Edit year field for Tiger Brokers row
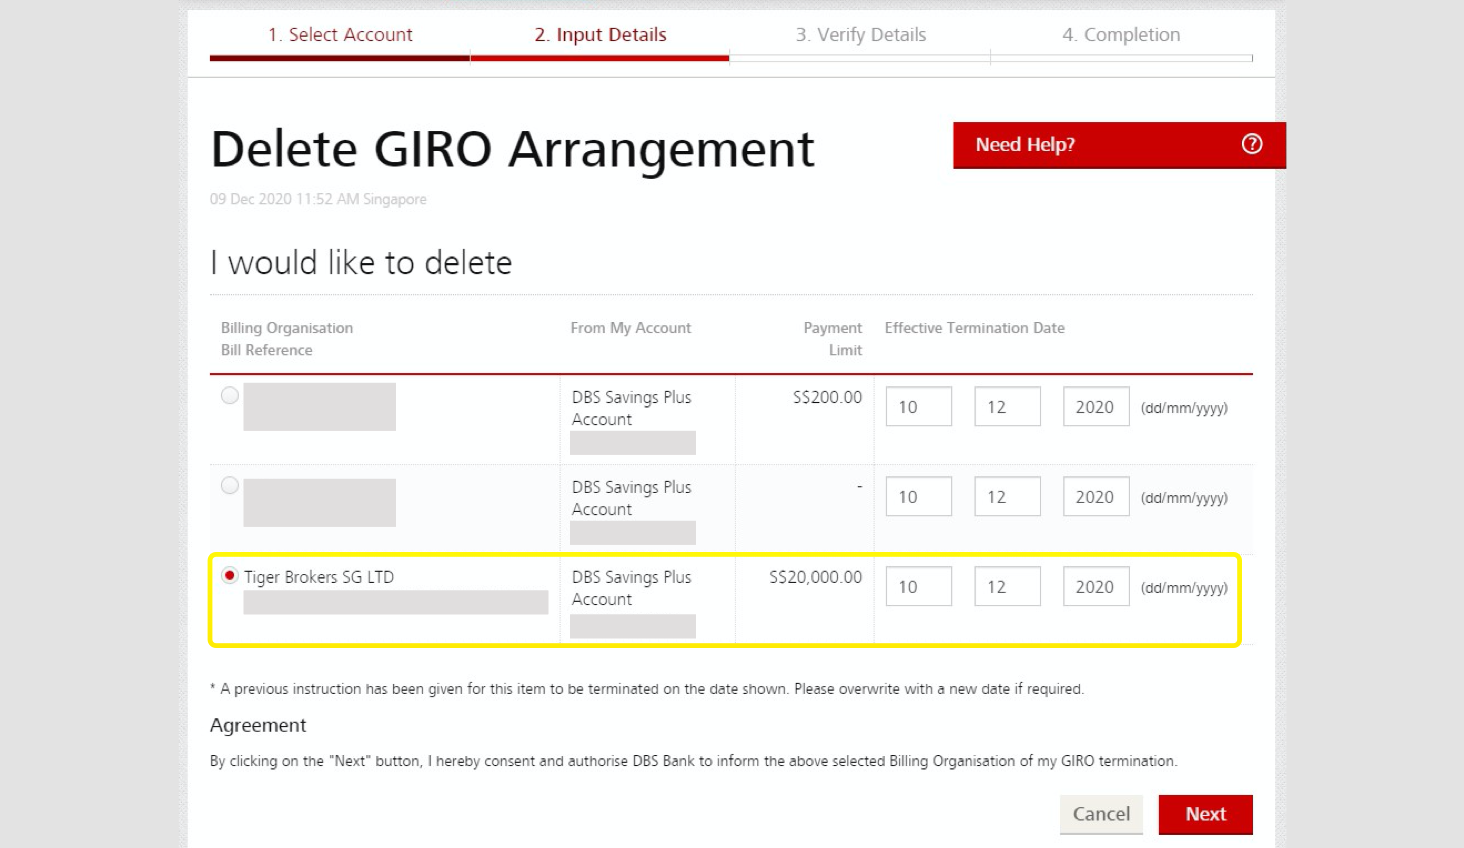 (x=1096, y=587)
